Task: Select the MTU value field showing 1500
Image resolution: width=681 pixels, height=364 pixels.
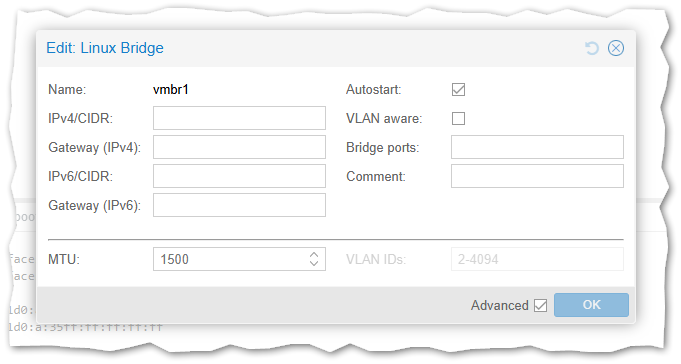Action: 231,259
